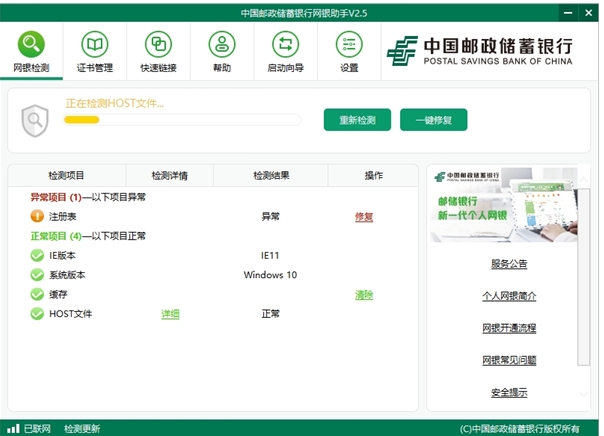This screenshot has height=436, width=604.
Task: Click the signal bars icon in status bar
Action: (x=13, y=428)
